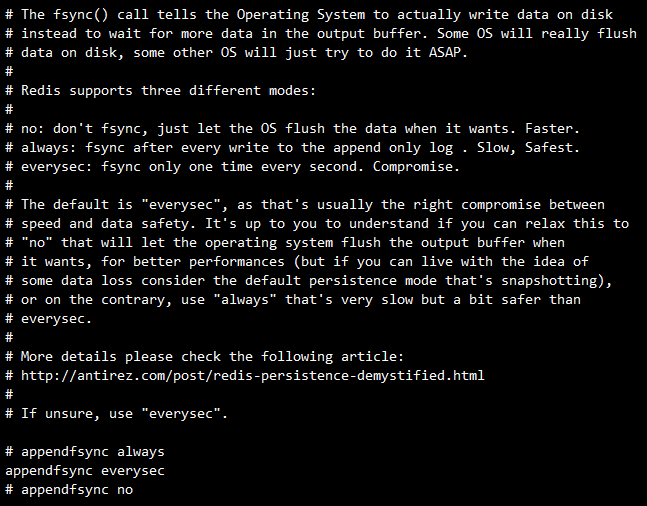647x506 pixels.
Task: Click the 'always:' mode description line
Action: (293, 148)
